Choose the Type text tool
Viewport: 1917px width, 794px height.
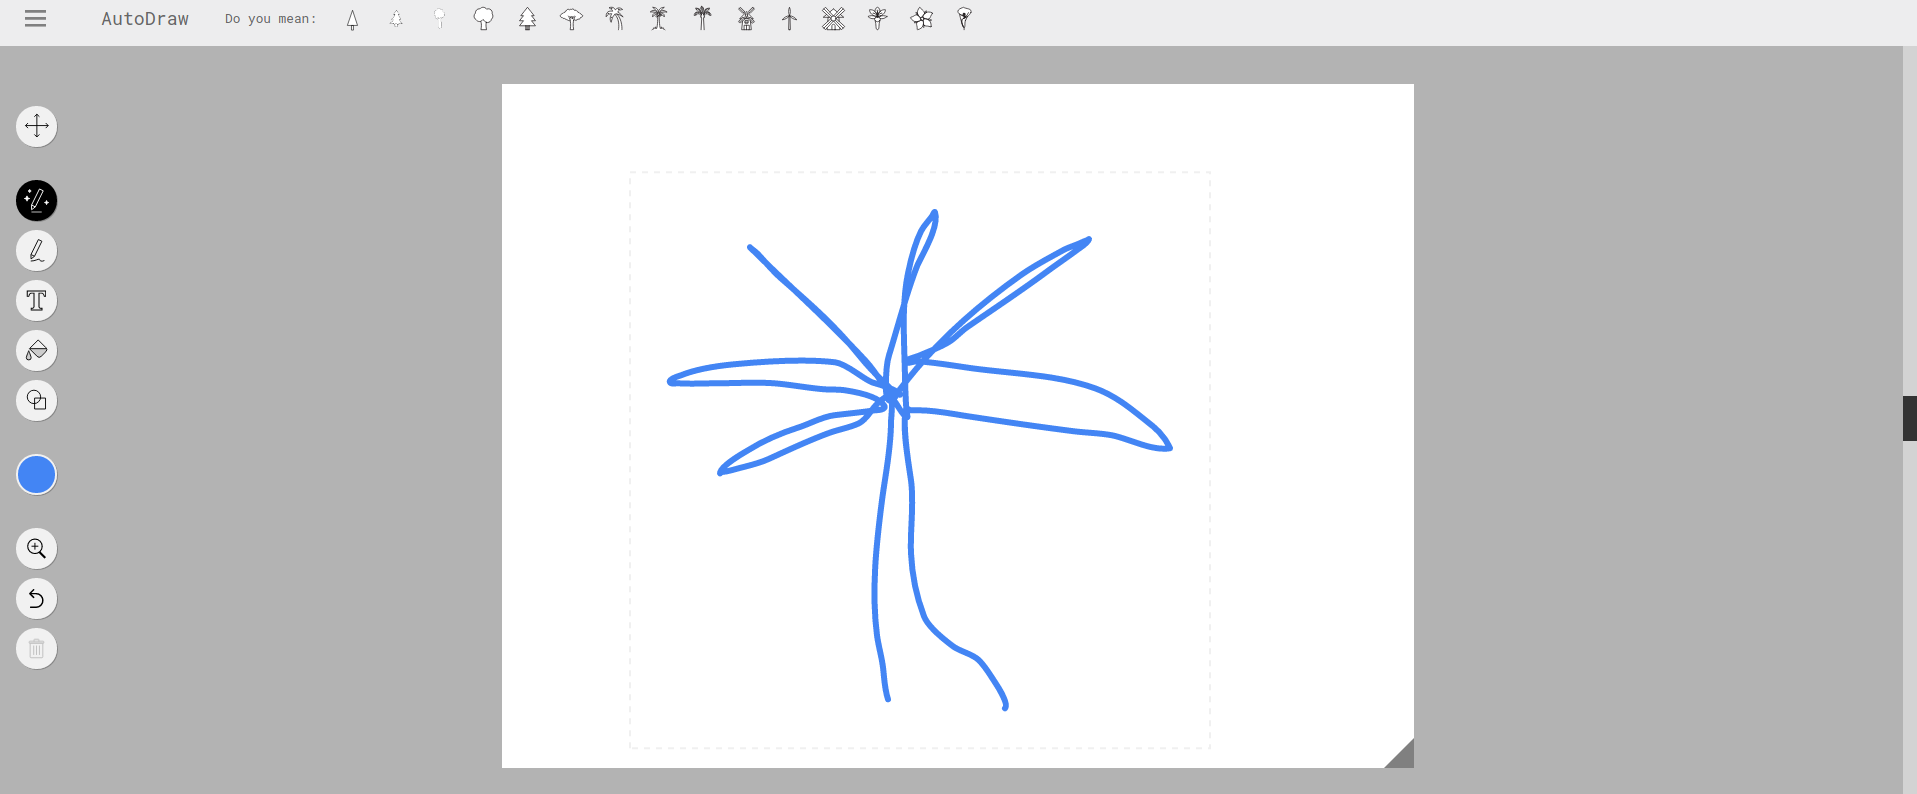[x=37, y=301]
